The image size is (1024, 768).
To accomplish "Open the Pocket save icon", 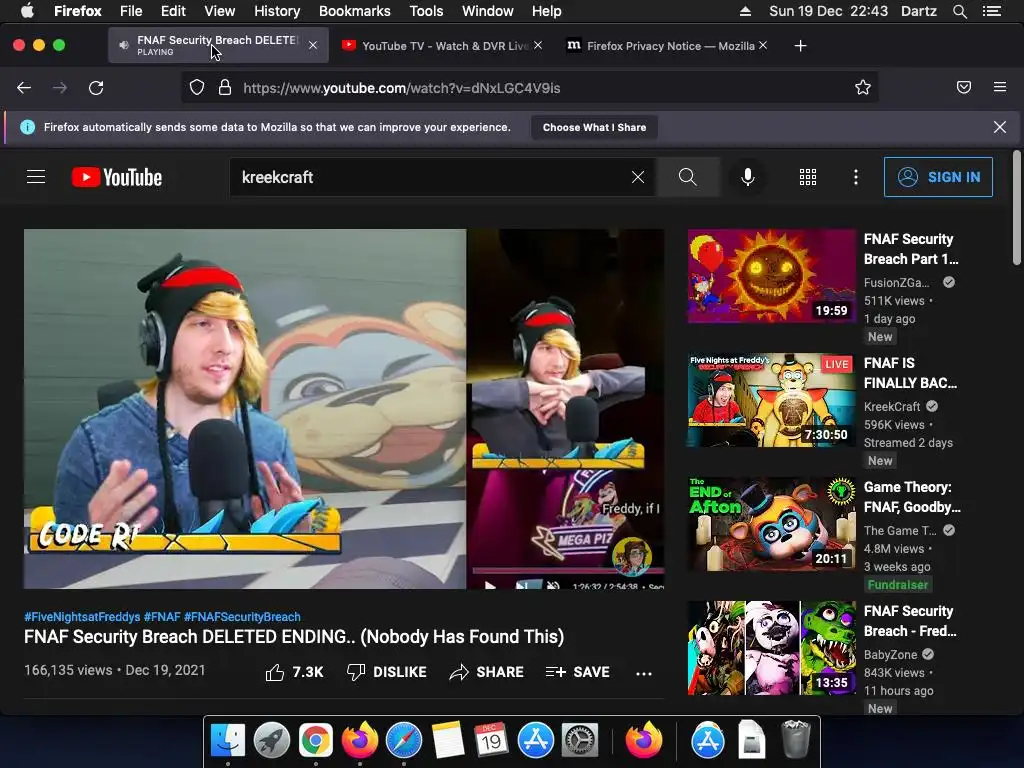I will coord(964,87).
